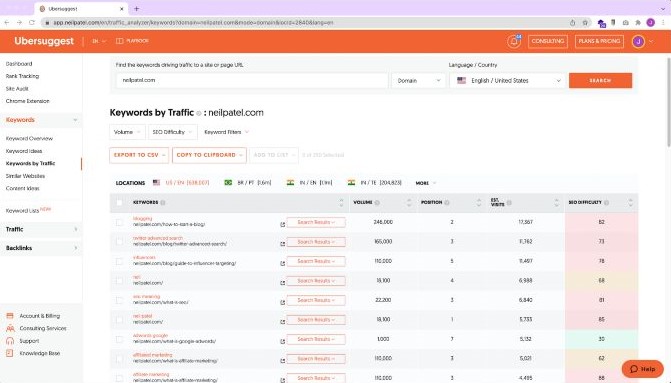Go to Rank Tracking in sidebar
Screen dimensions: 671x383
click(x=22, y=76)
